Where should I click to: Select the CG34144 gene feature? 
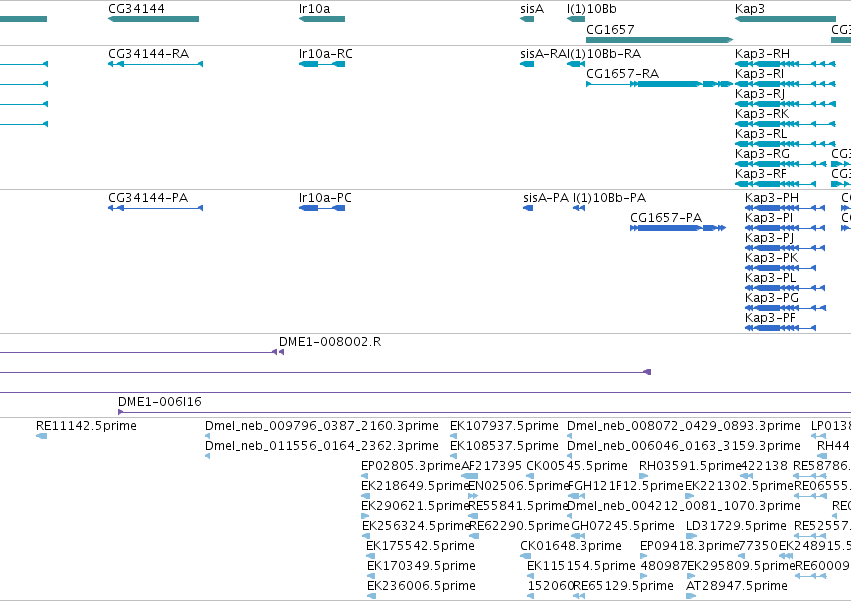(x=154, y=19)
